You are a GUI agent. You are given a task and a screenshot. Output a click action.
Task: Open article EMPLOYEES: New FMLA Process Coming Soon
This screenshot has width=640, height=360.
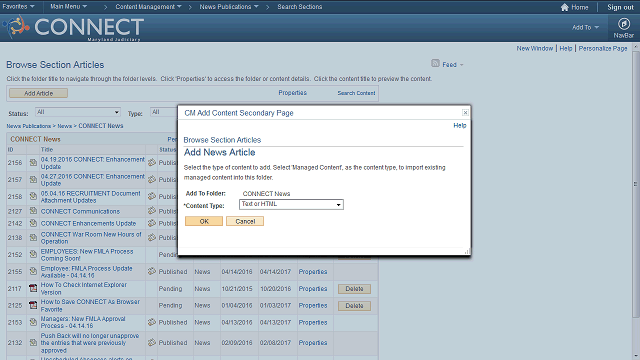[x=87, y=255]
